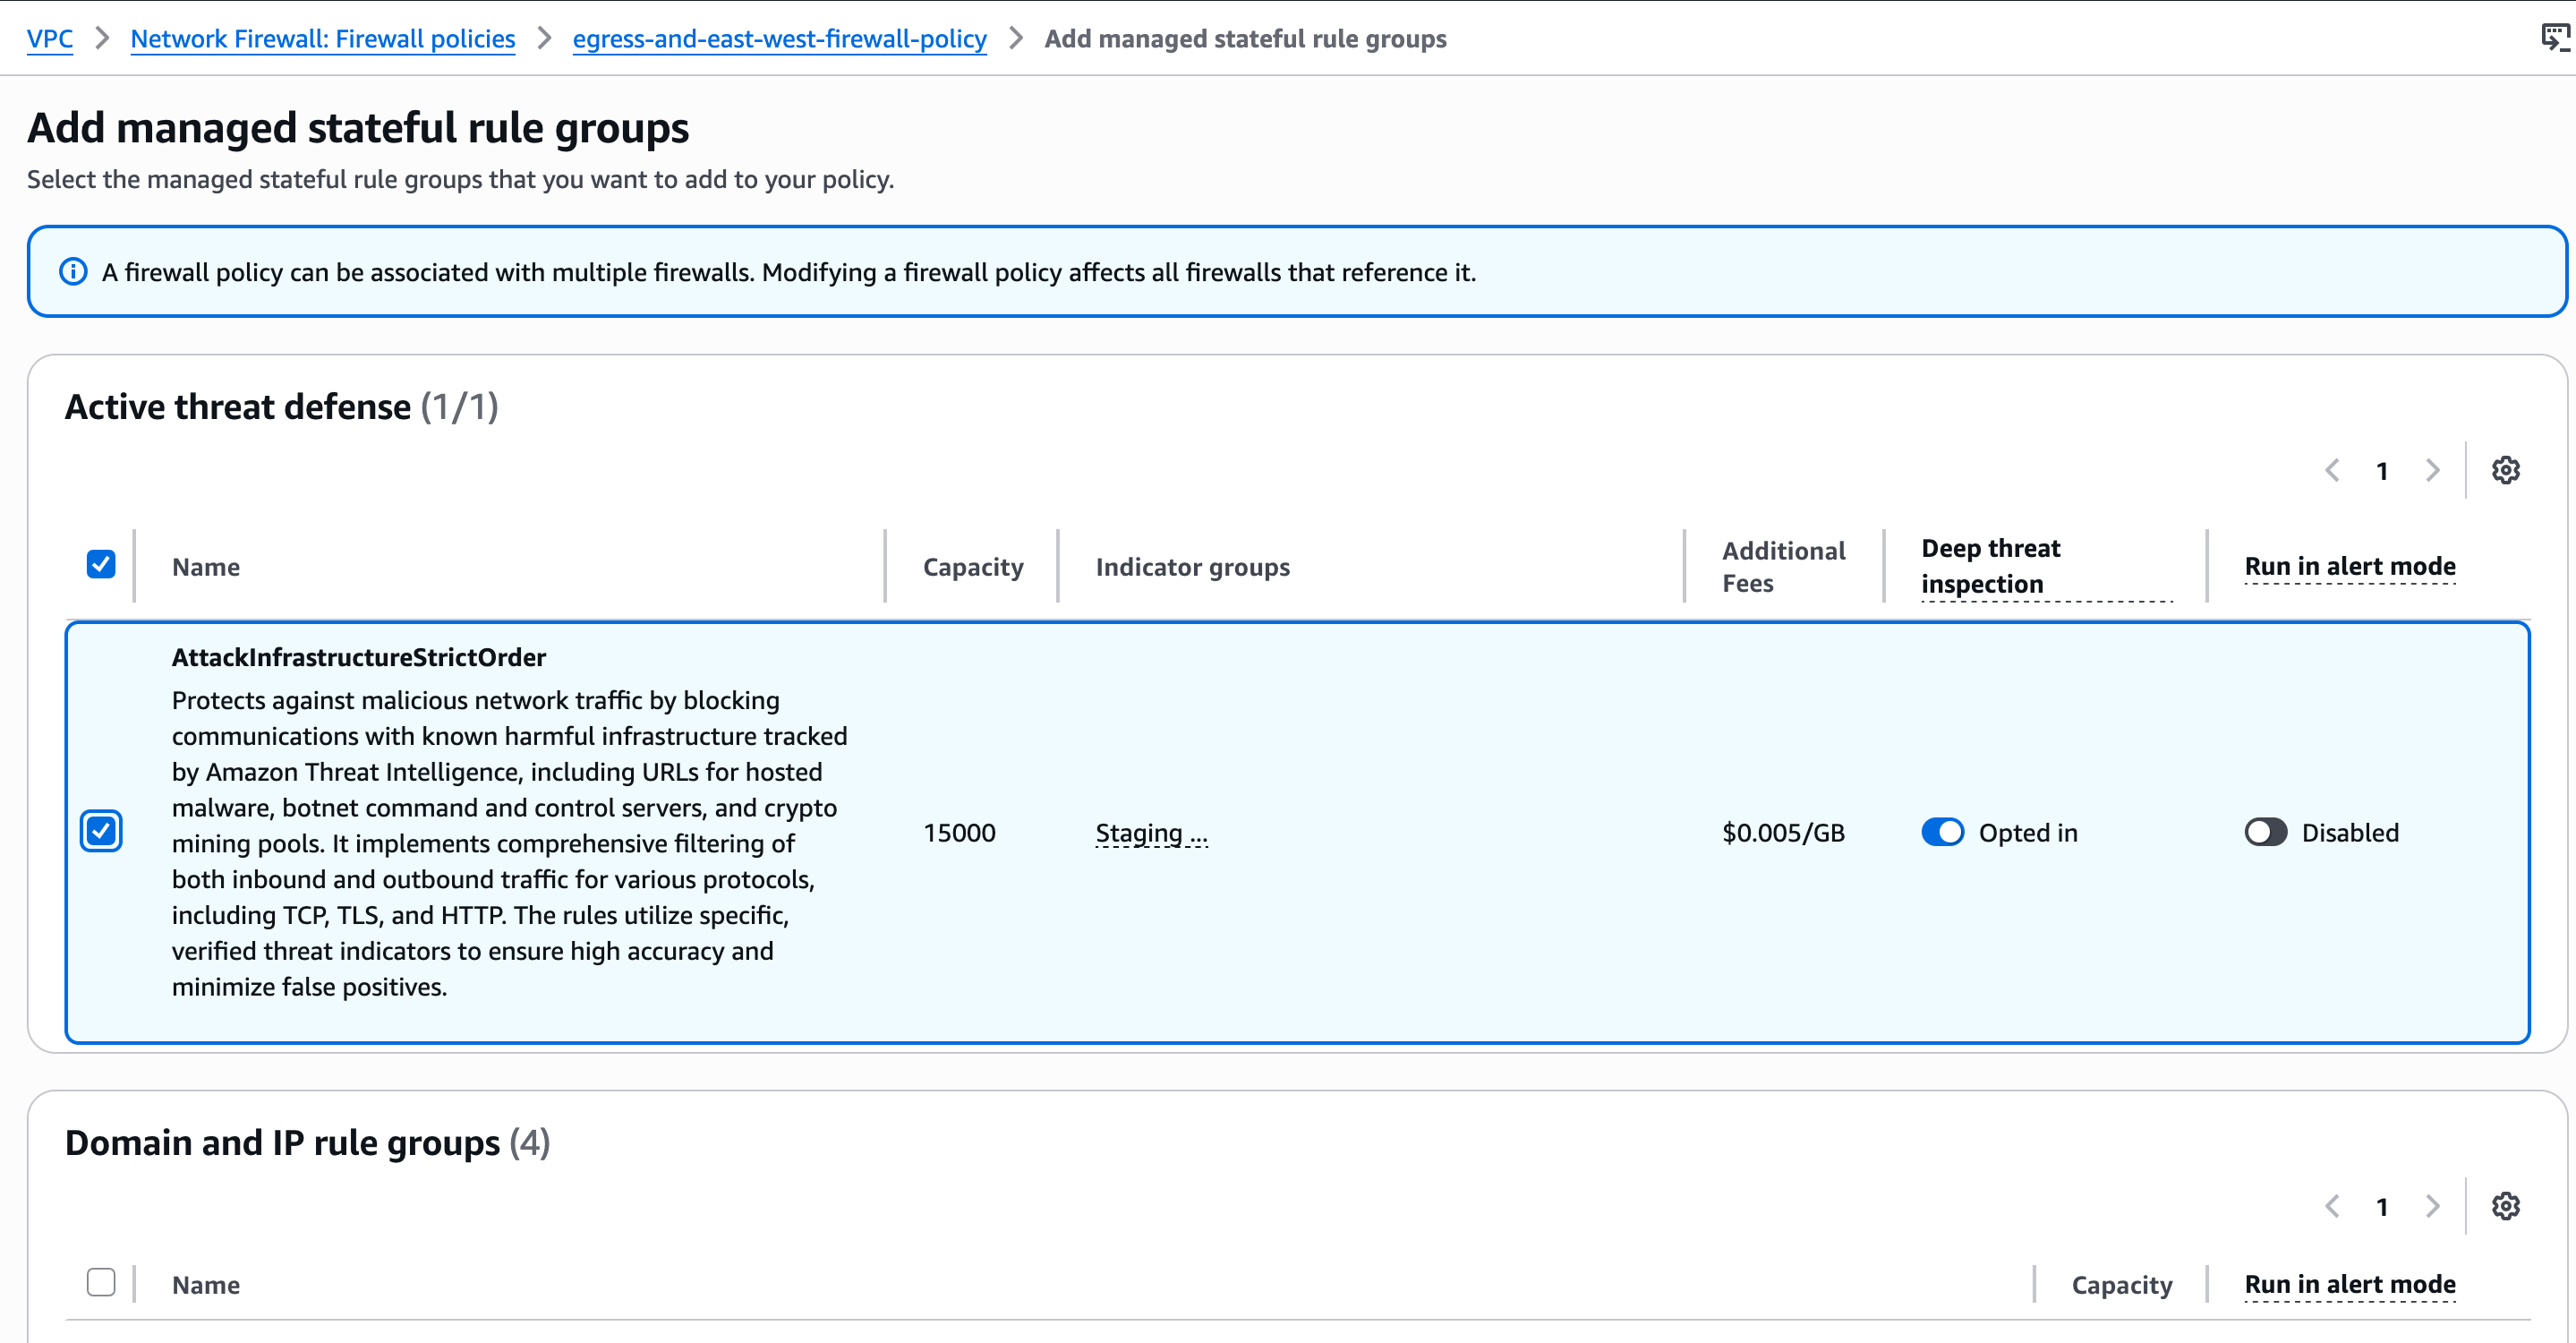Open Network Firewall: Firewall policies breadcrumb
Image resolution: width=2576 pixels, height=1343 pixels.
point(322,39)
